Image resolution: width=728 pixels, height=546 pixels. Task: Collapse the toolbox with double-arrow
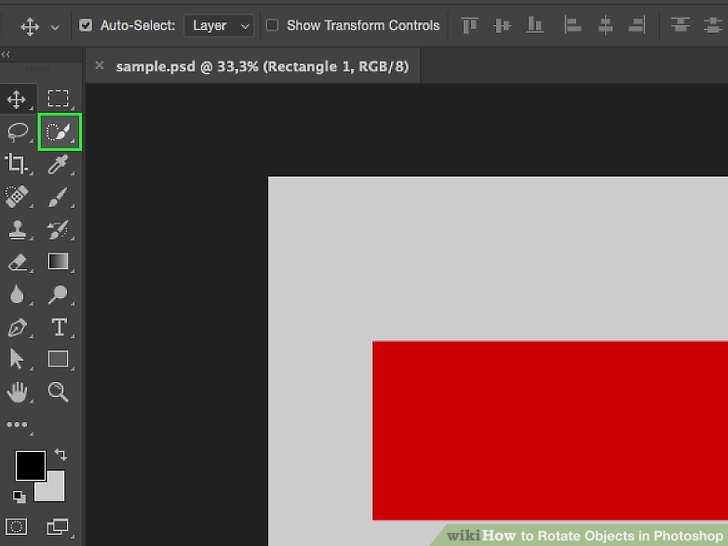point(6,54)
